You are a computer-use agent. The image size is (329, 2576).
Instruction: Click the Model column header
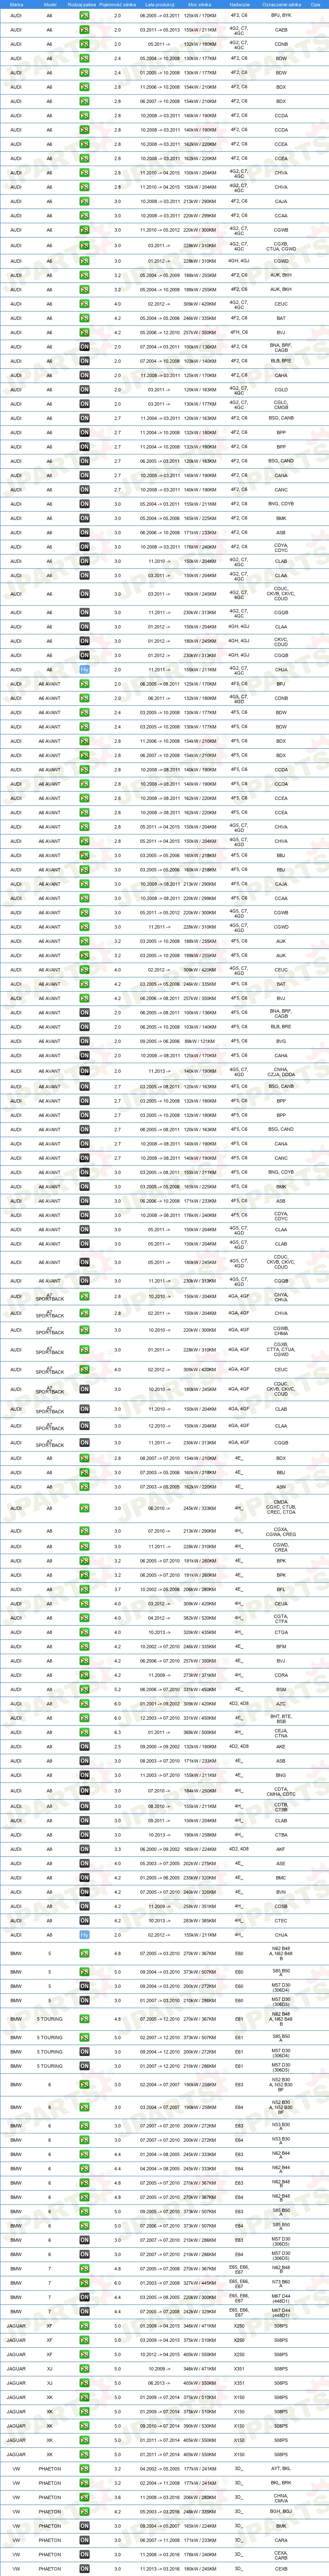[50, 5]
